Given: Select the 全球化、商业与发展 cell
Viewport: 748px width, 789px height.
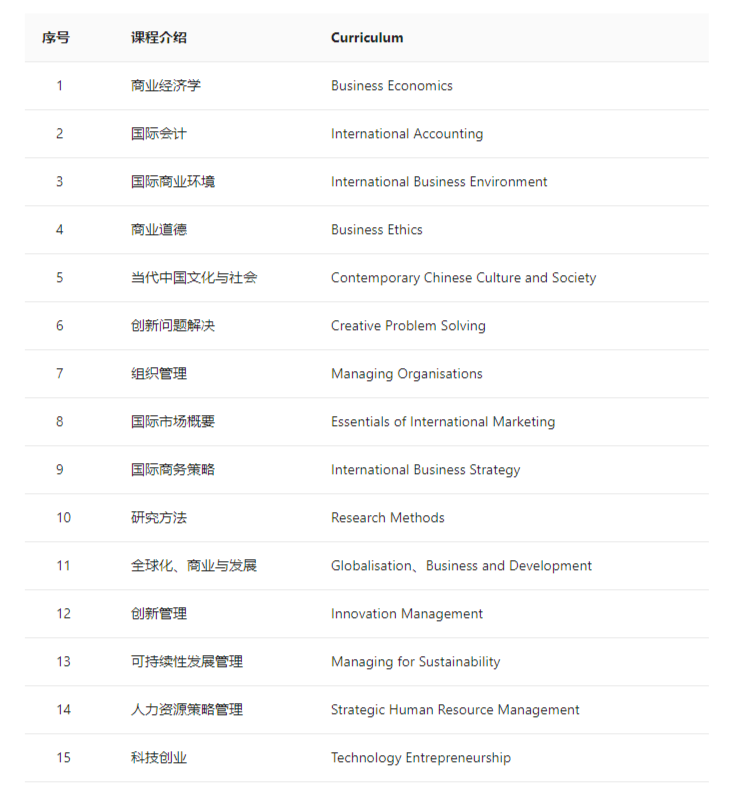Looking at the screenshot, I should coord(193,566).
